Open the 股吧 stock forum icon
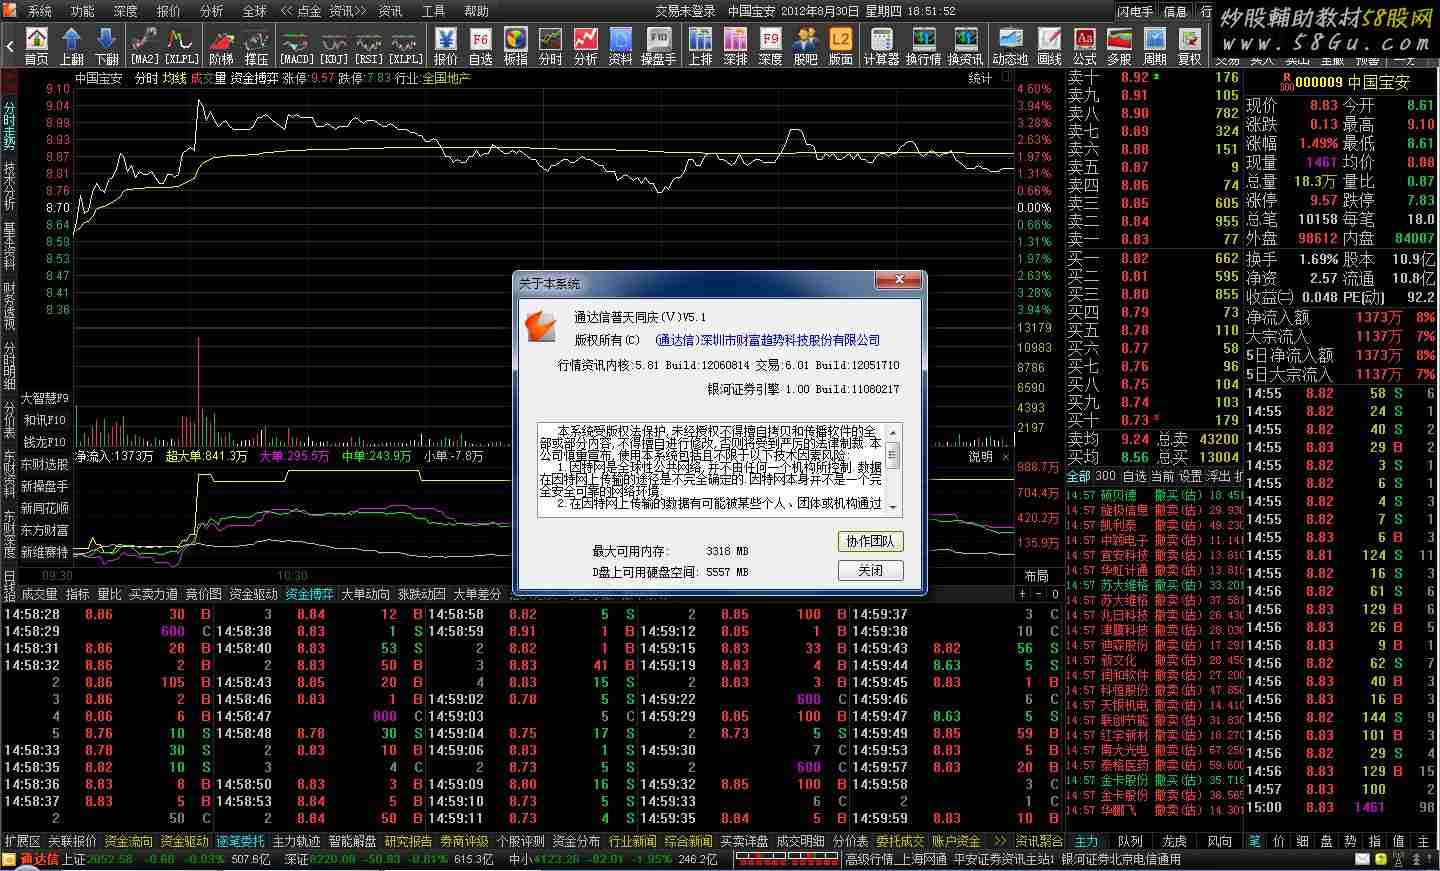 click(x=806, y=46)
